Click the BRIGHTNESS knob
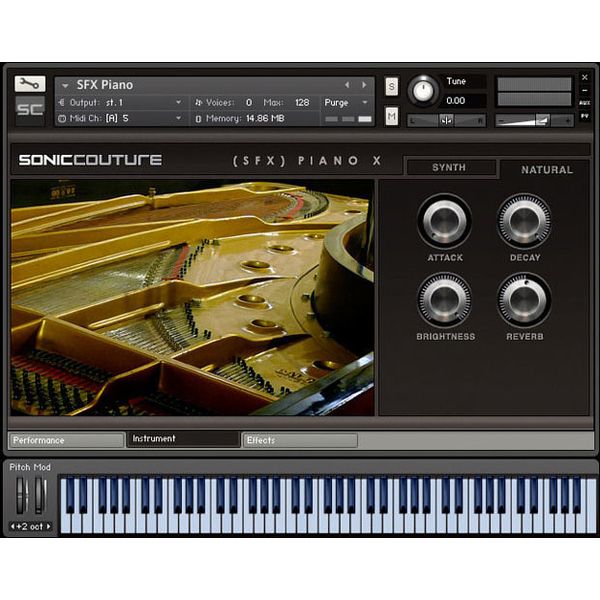 (444, 300)
